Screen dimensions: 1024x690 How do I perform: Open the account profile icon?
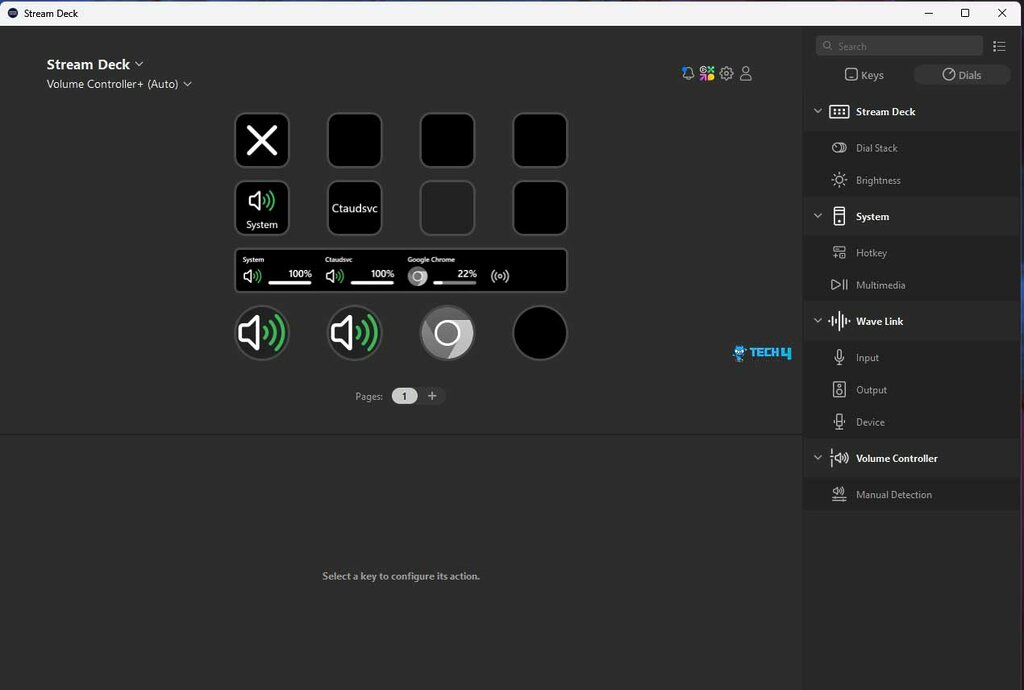point(746,73)
